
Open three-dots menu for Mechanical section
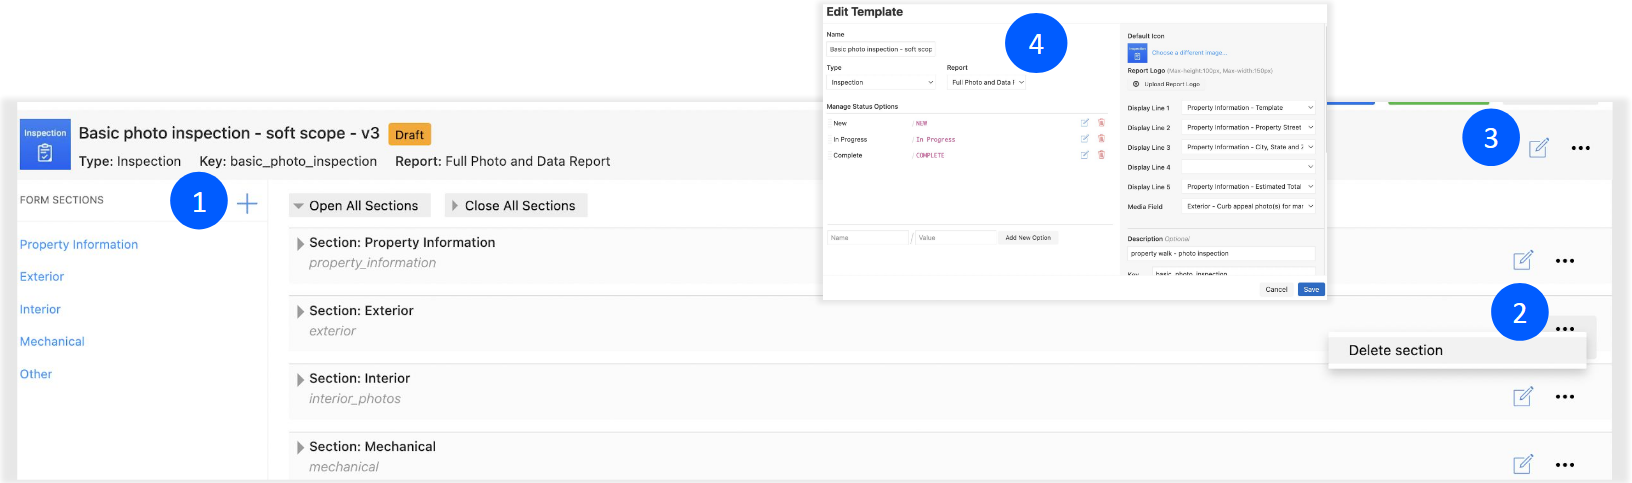tap(1565, 465)
